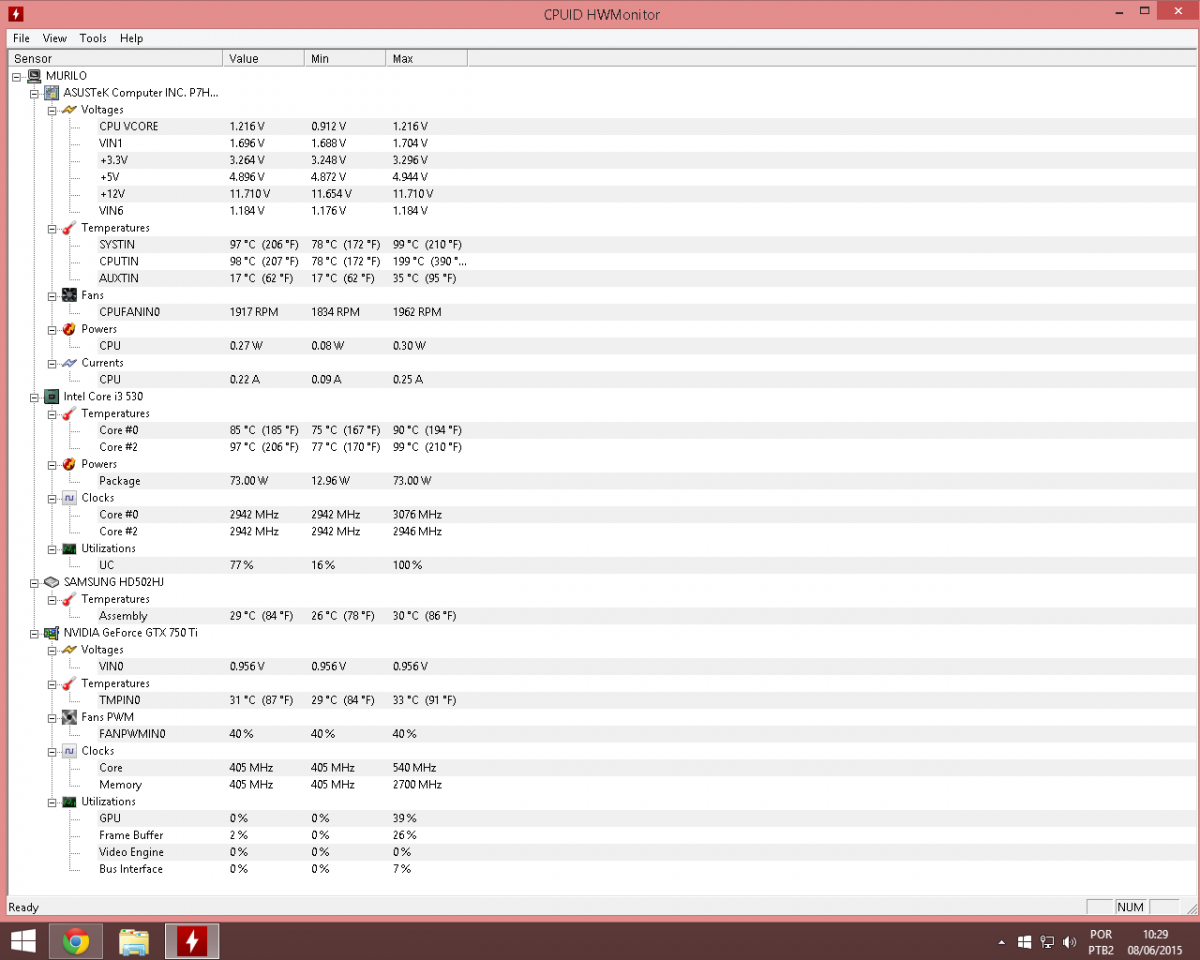Click the Max column header
The height and width of the screenshot is (960, 1200).
427,59
